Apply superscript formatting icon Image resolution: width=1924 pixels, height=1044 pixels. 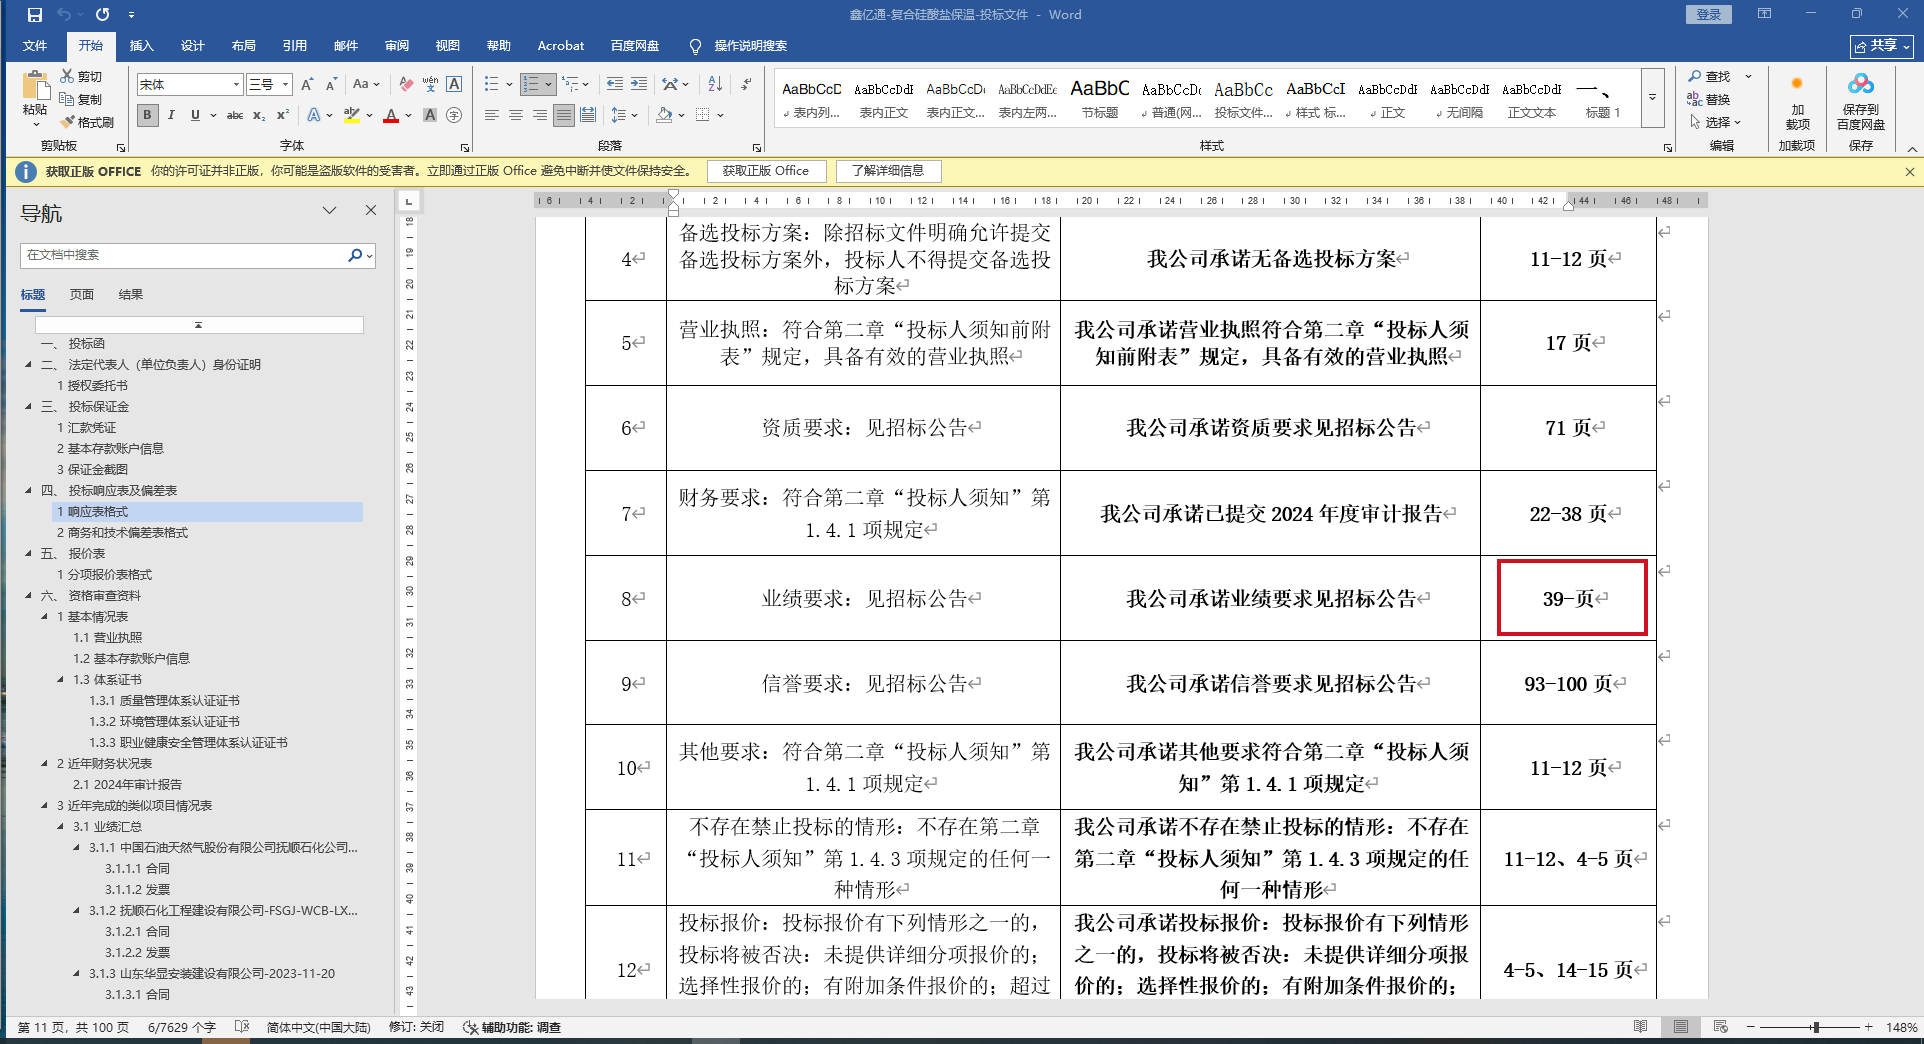[x=283, y=116]
